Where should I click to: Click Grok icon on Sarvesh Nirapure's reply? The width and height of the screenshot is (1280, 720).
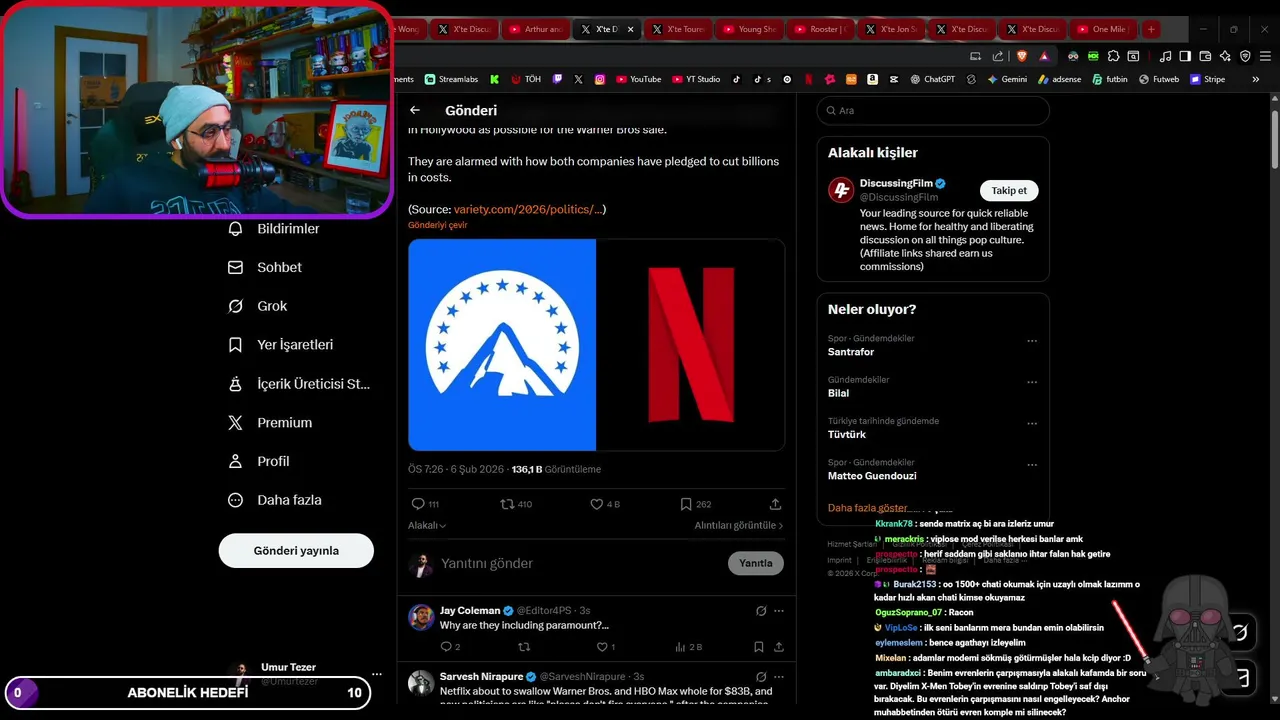pyautogui.click(x=761, y=677)
